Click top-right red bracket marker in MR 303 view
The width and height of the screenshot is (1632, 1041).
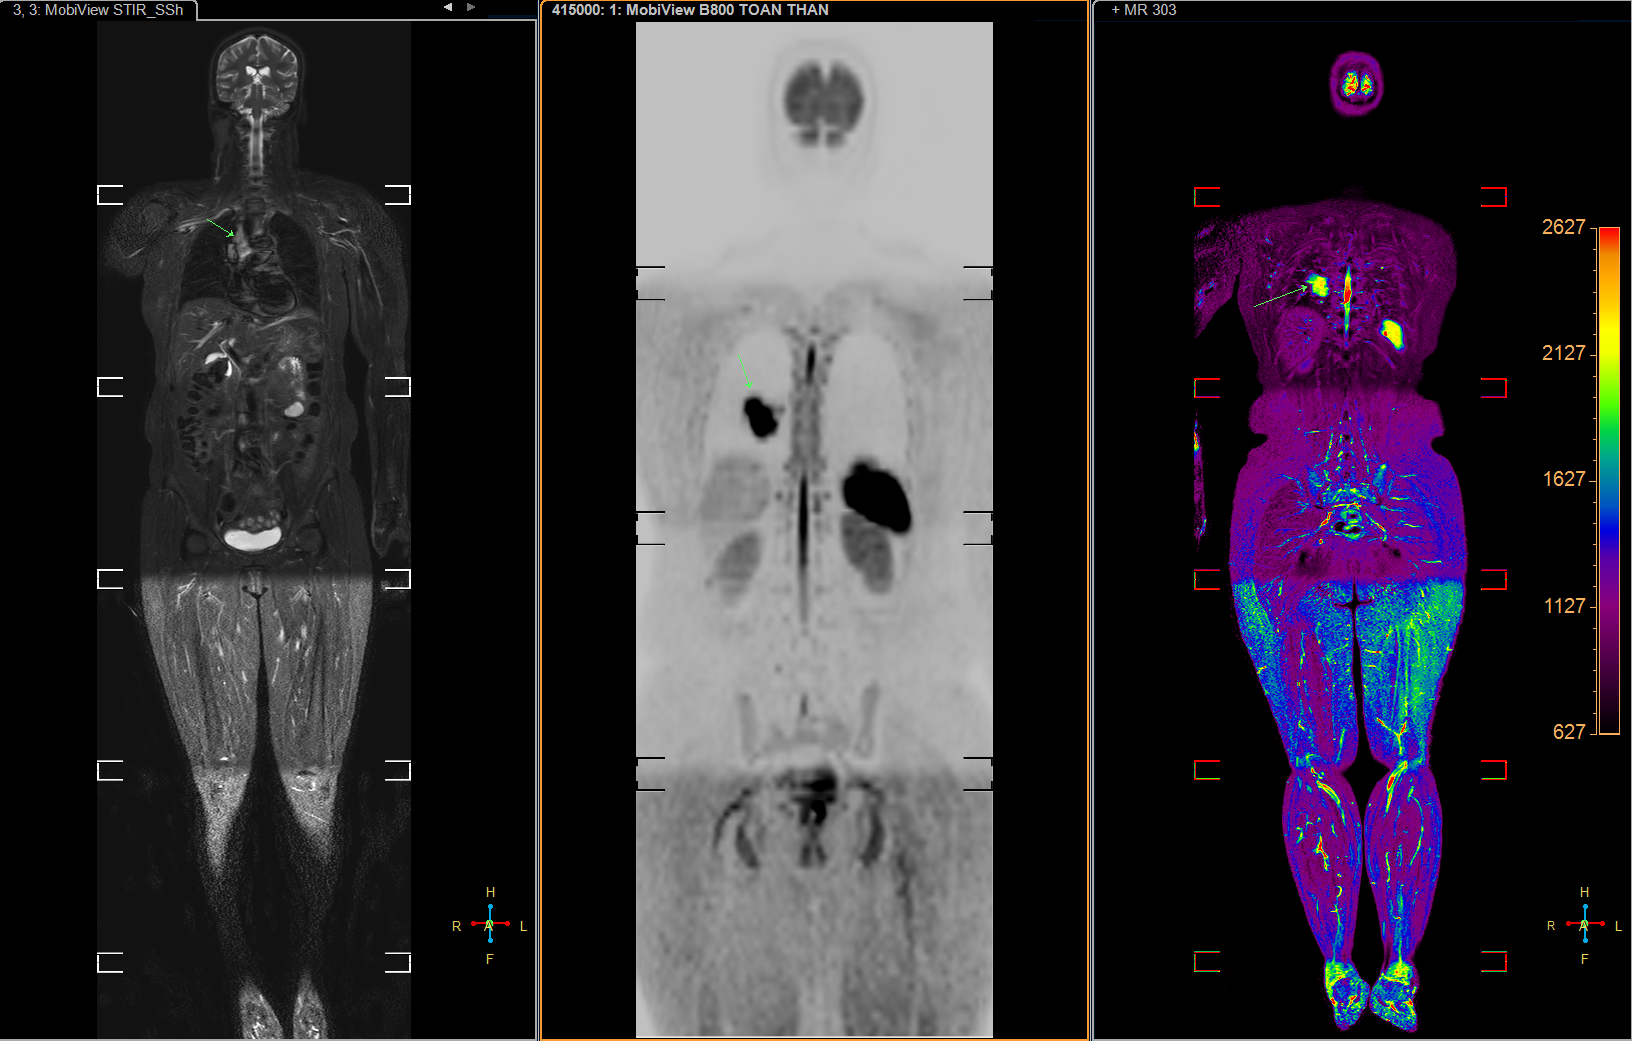[x=1494, y=197]
